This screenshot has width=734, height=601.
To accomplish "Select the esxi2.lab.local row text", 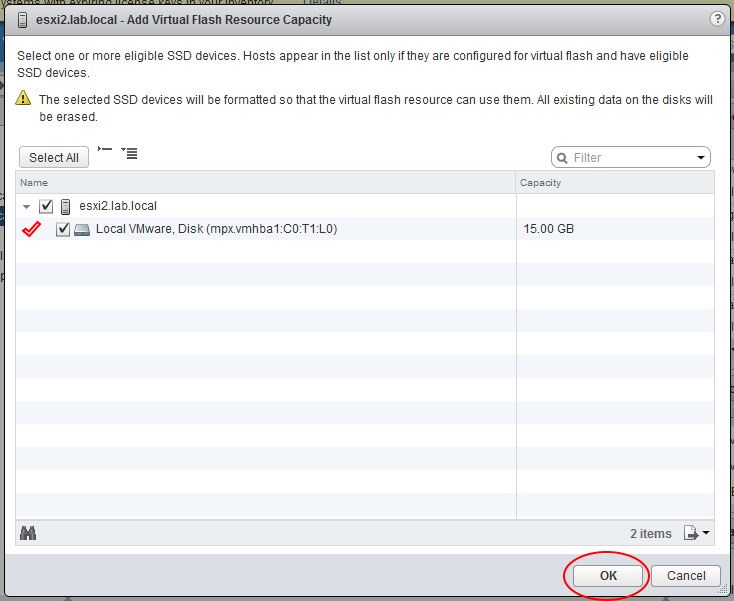I will [x=118, y=206].
